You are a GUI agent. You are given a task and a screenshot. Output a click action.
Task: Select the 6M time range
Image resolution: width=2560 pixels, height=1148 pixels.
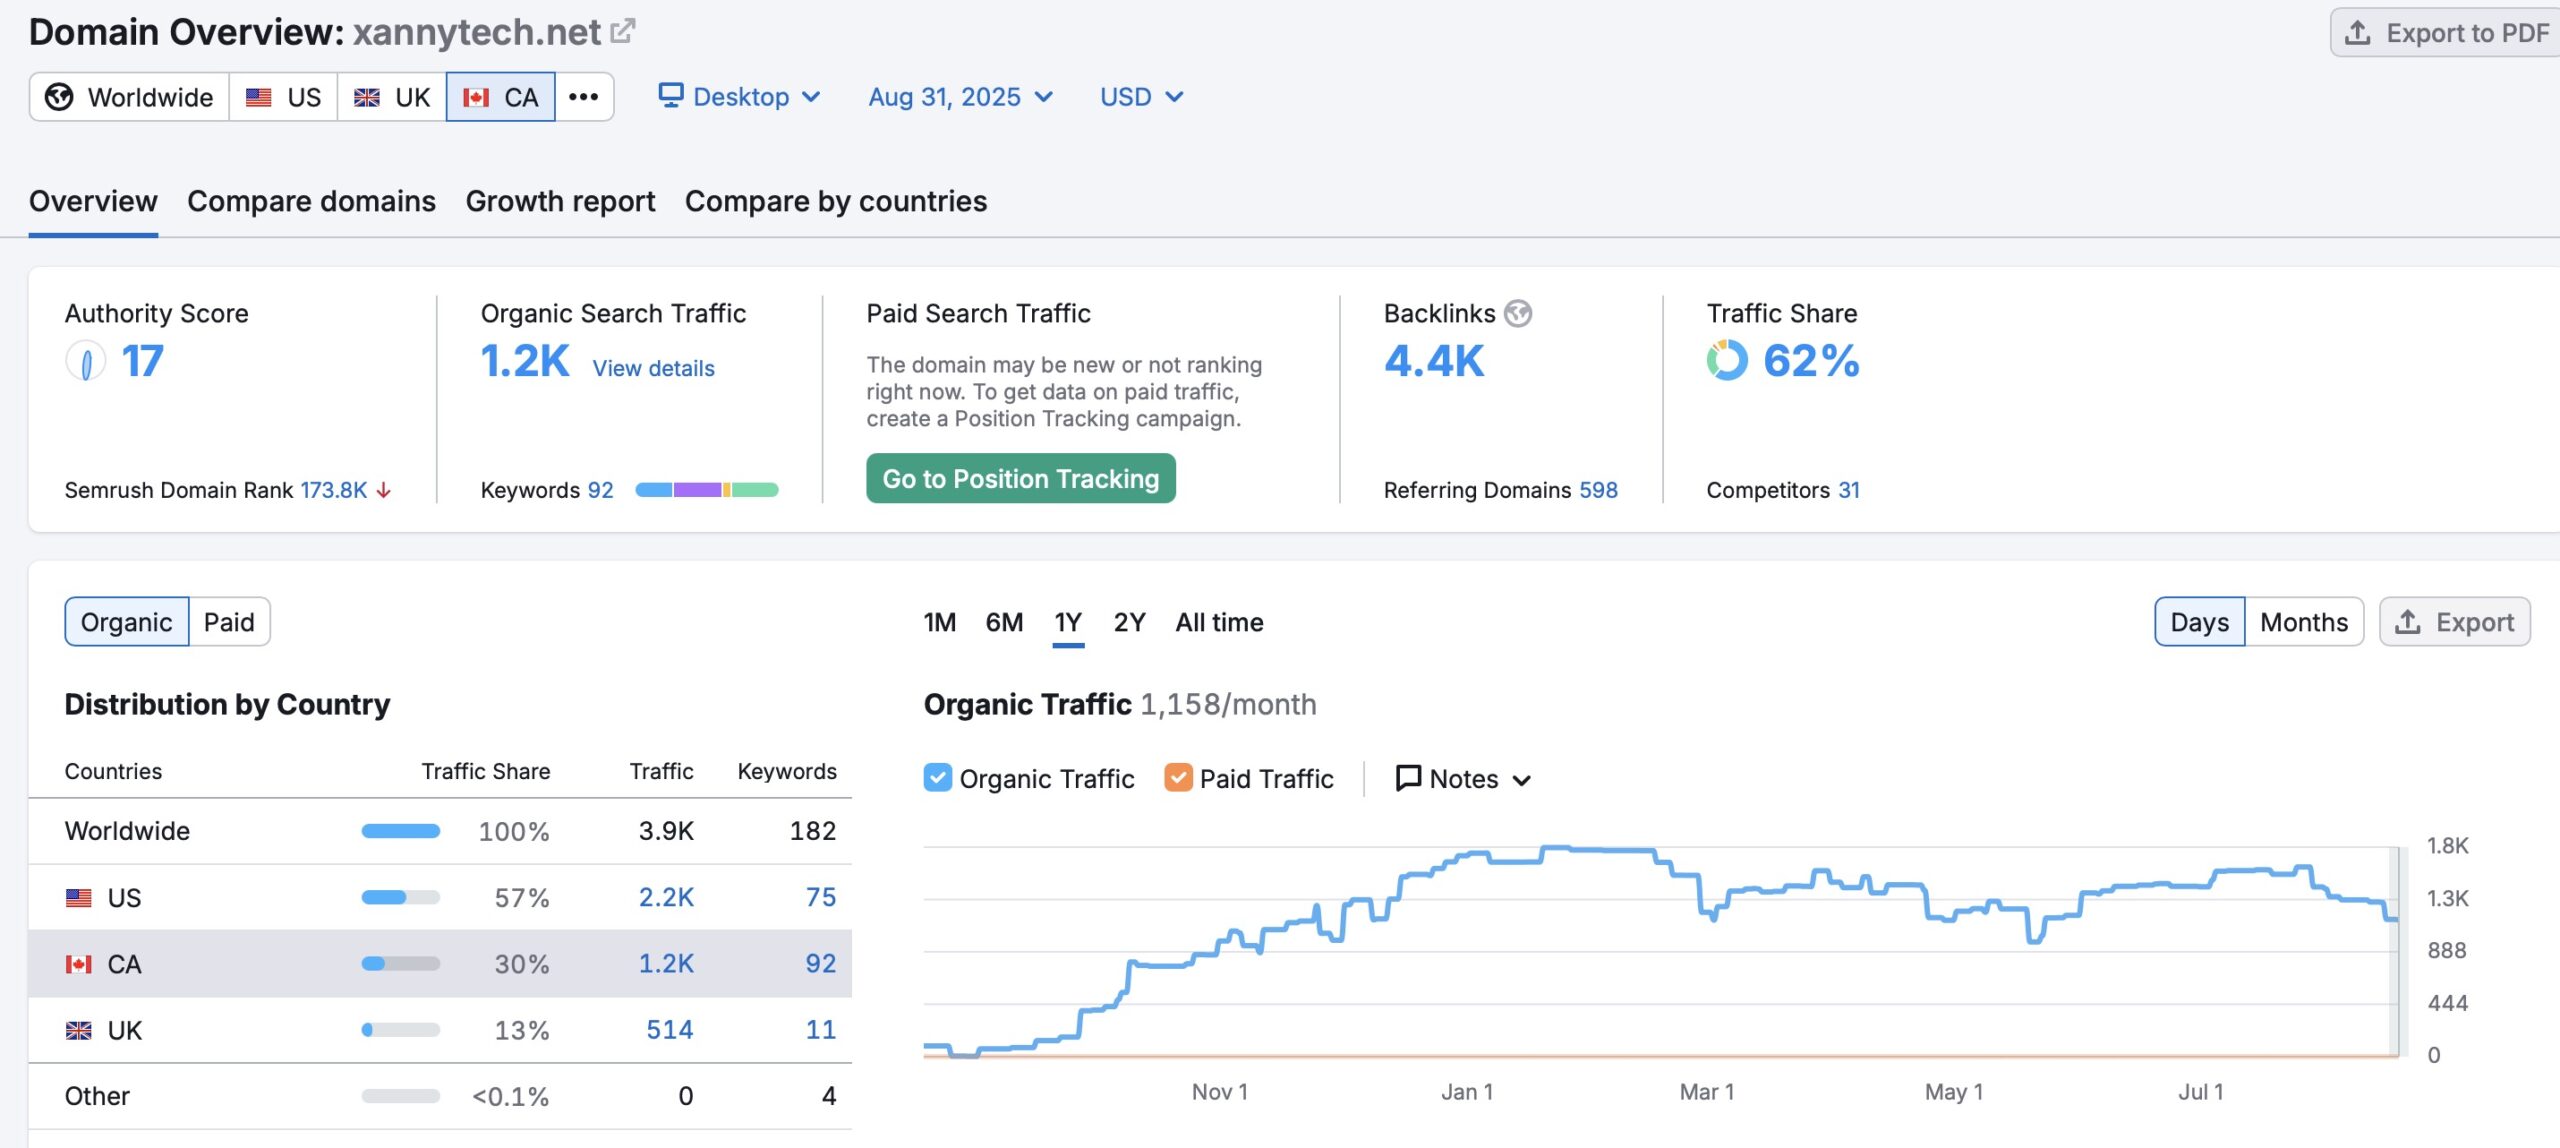click(1004, 622)
